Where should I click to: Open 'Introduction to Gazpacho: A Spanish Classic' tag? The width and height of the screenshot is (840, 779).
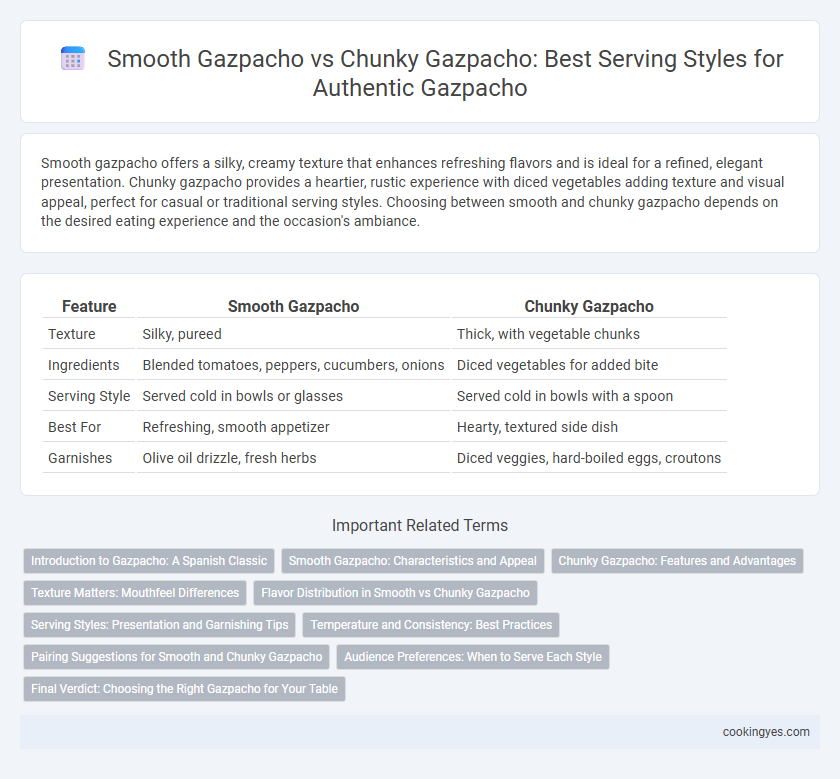pyautogui.click(x=149, y=561)
